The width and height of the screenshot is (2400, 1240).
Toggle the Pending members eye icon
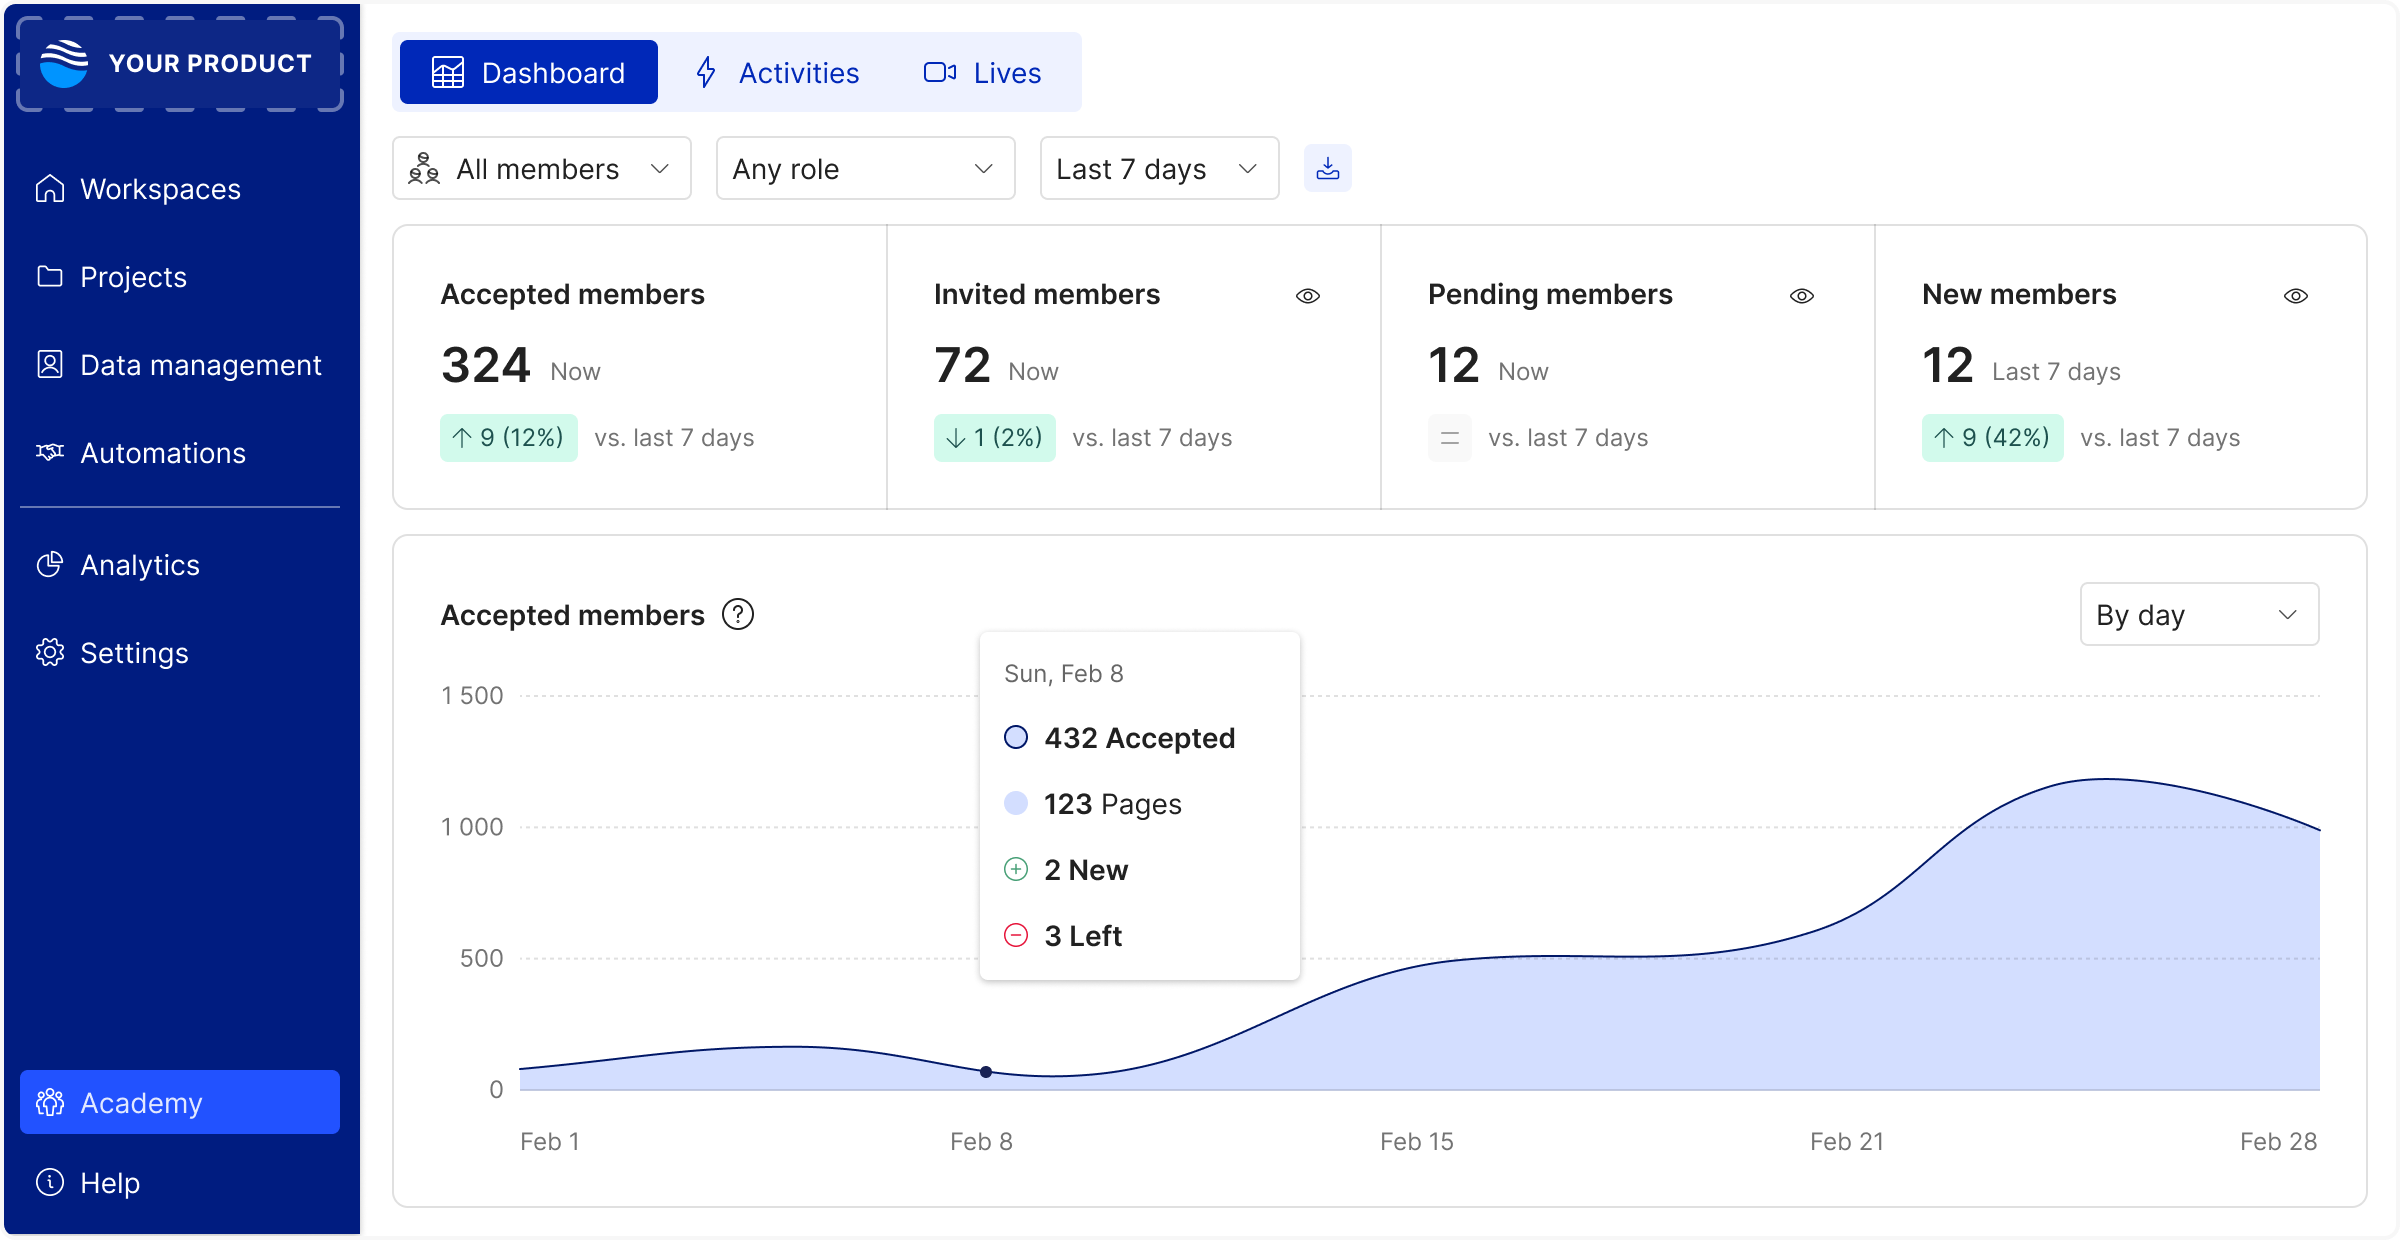pyautogui.click(x=1802, y=296)
